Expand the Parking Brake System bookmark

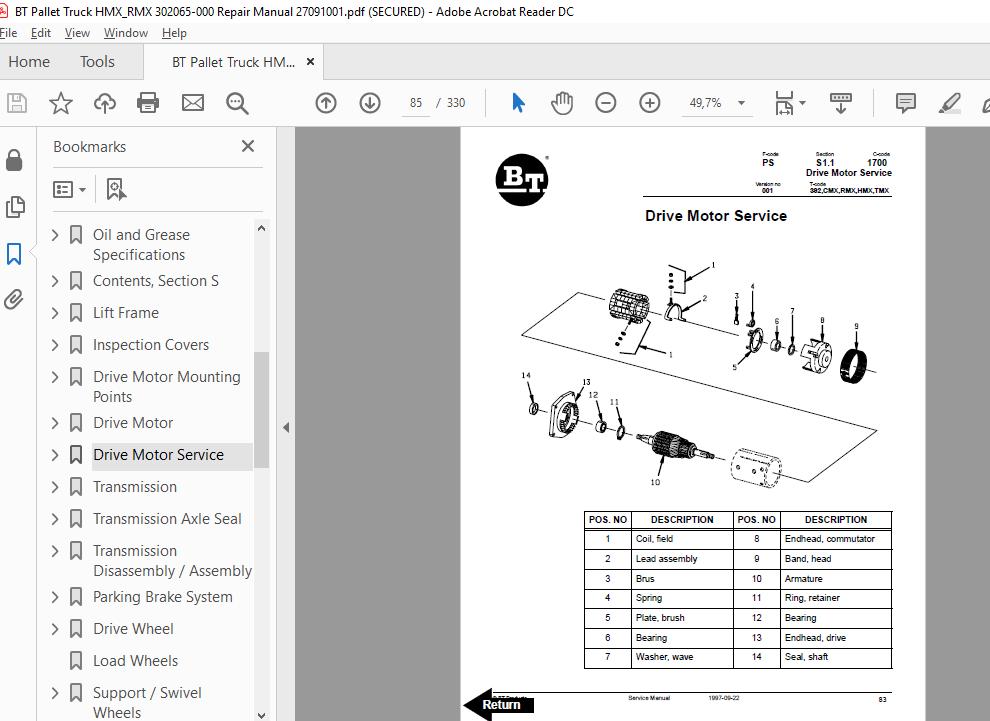[x=55, y=597]
